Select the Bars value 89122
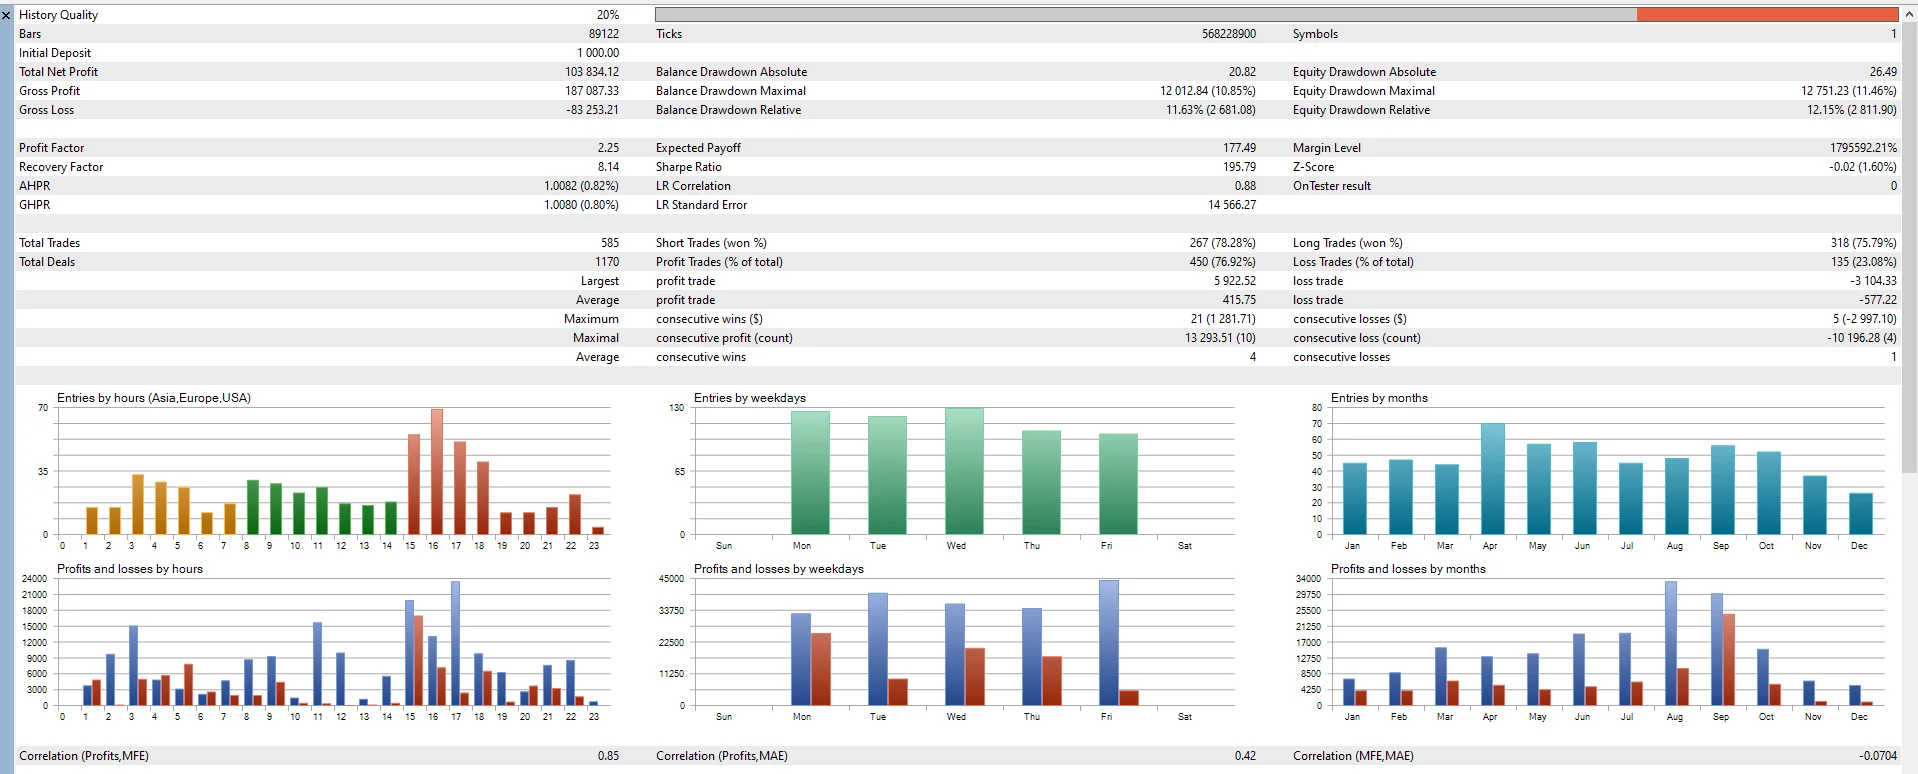This screenshot has width=1918, height=774. (603, 34)
